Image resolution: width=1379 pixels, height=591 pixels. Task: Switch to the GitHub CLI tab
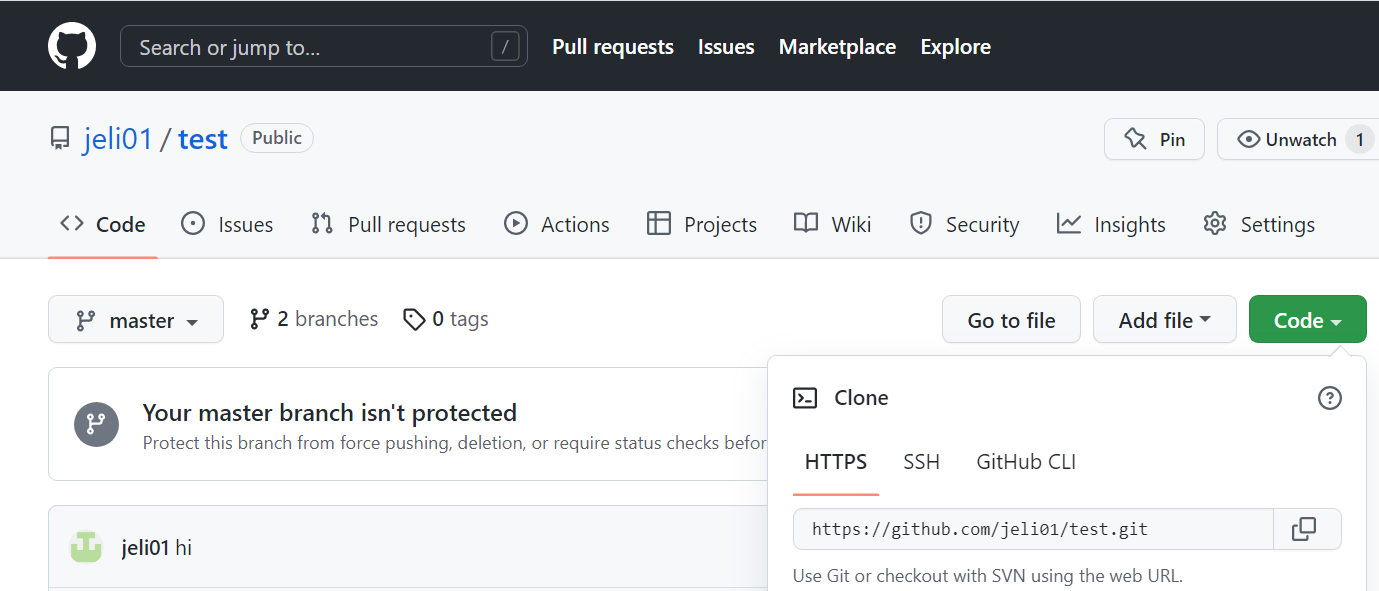[1025, 461]
